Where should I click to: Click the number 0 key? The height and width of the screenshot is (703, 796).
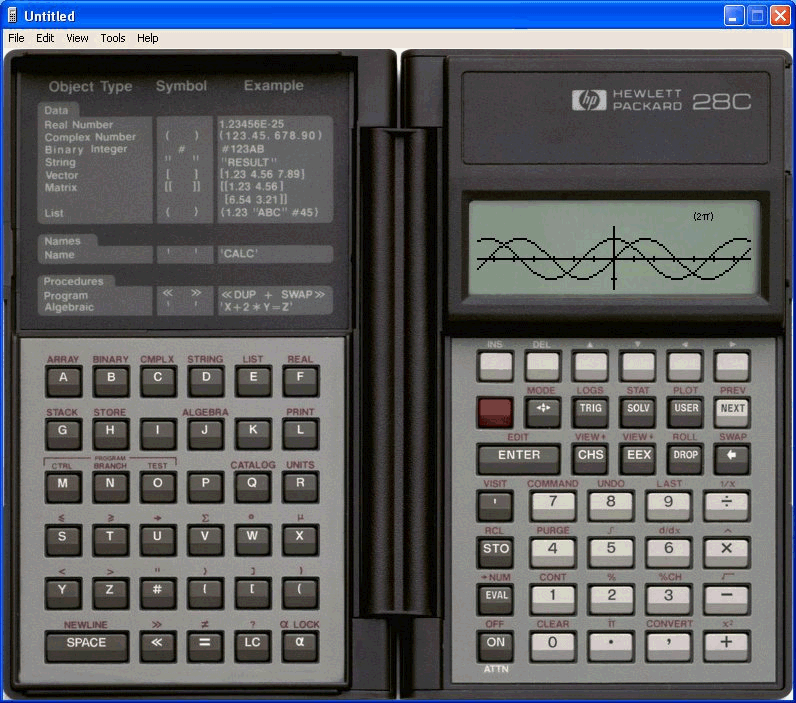coord(553,646)
